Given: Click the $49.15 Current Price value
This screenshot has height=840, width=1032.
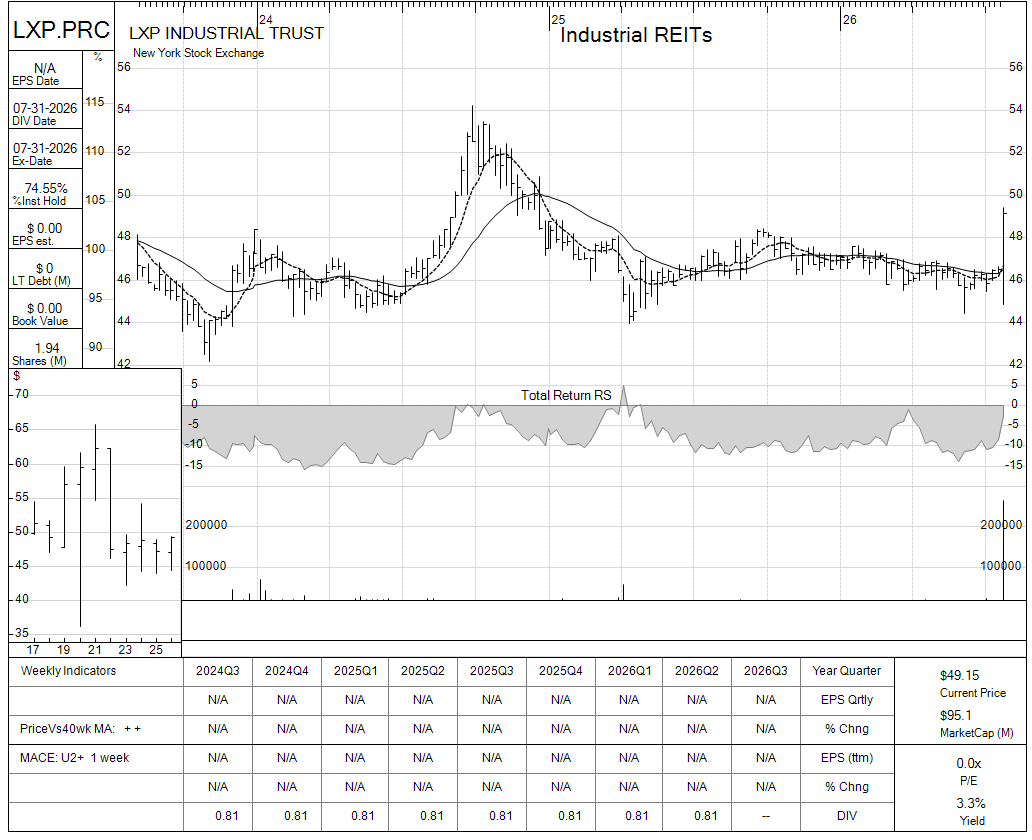Looking at the screenshot, I should pos(960,675).
